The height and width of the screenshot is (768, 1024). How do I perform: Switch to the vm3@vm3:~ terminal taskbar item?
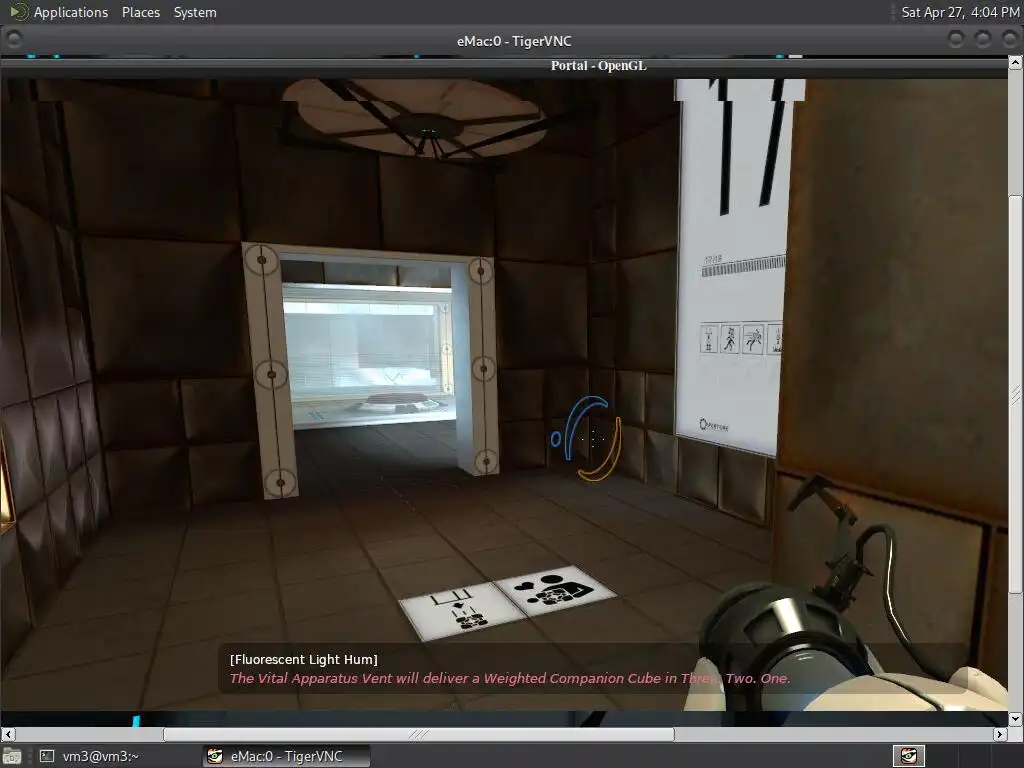(x=89, y=756)
